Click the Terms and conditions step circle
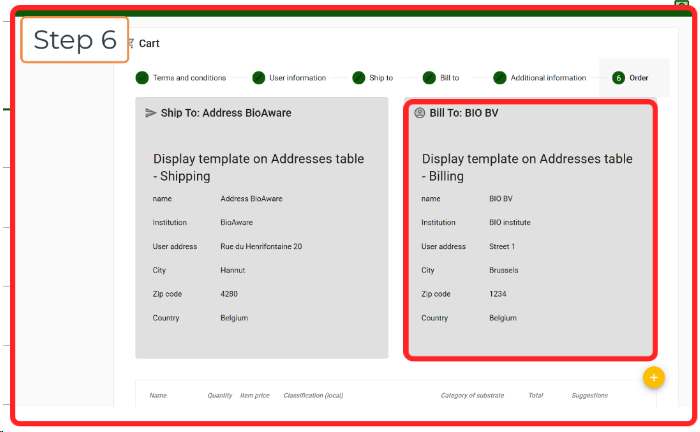The image size is (700, 432). click(x=142, y=78)
